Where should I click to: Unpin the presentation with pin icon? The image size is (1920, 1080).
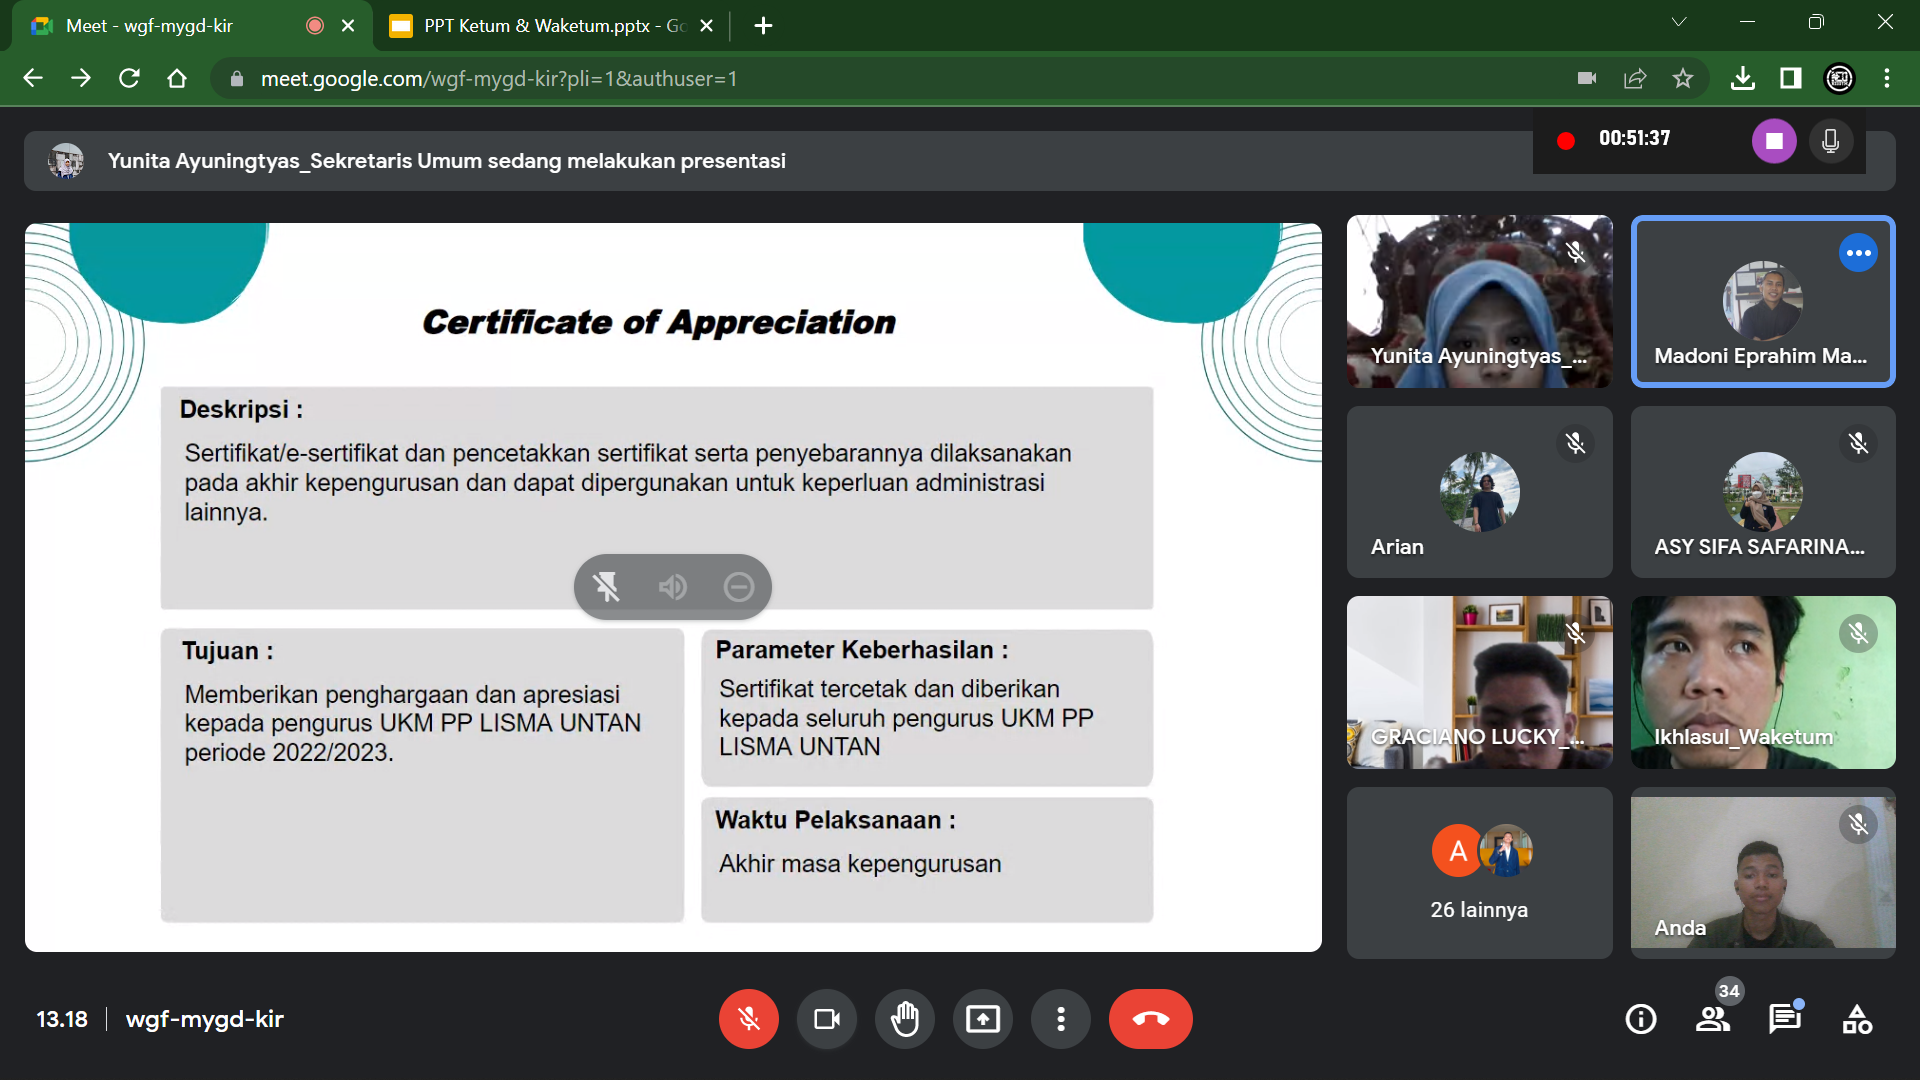tap(606, 587)
